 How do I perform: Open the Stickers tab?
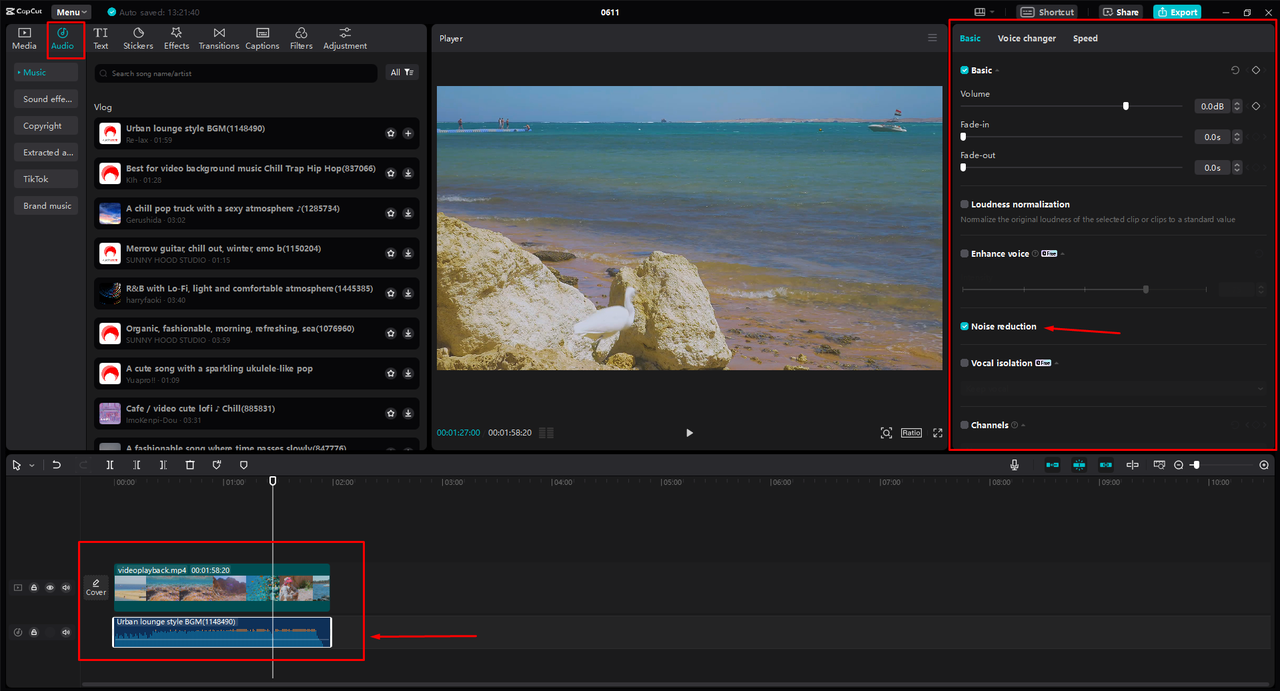138,39
